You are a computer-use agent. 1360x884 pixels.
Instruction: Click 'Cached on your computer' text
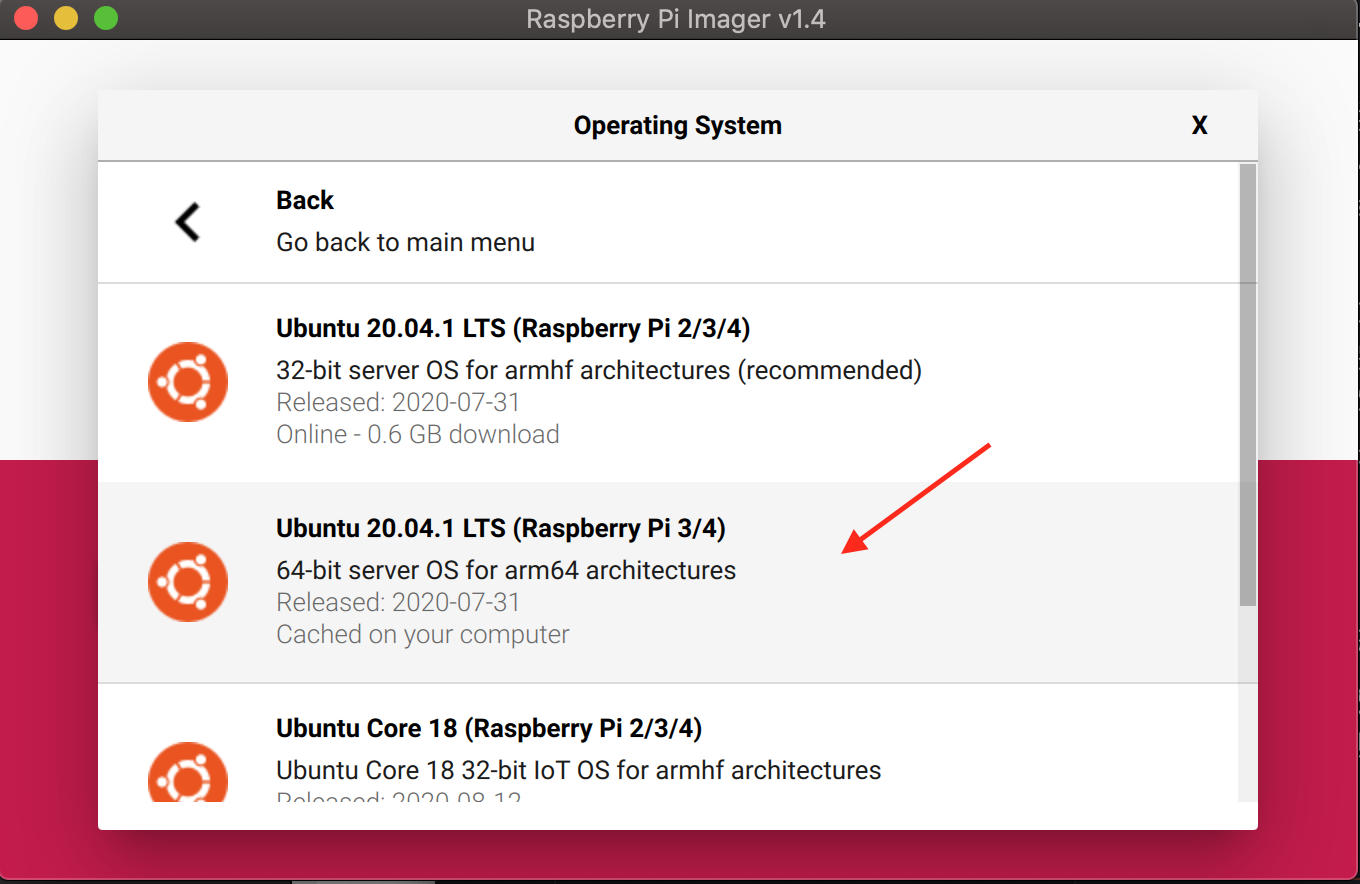coord(423,635)
